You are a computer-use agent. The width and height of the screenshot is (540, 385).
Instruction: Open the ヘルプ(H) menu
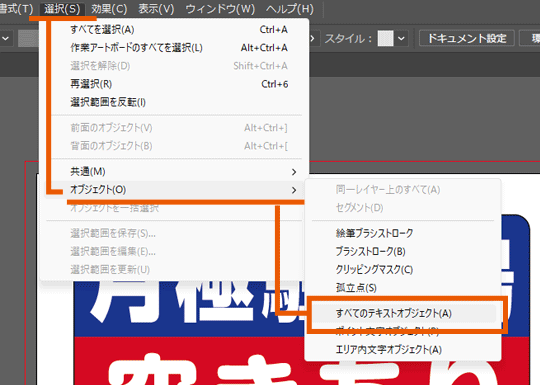pyautogui.click(x=289, y=9)
